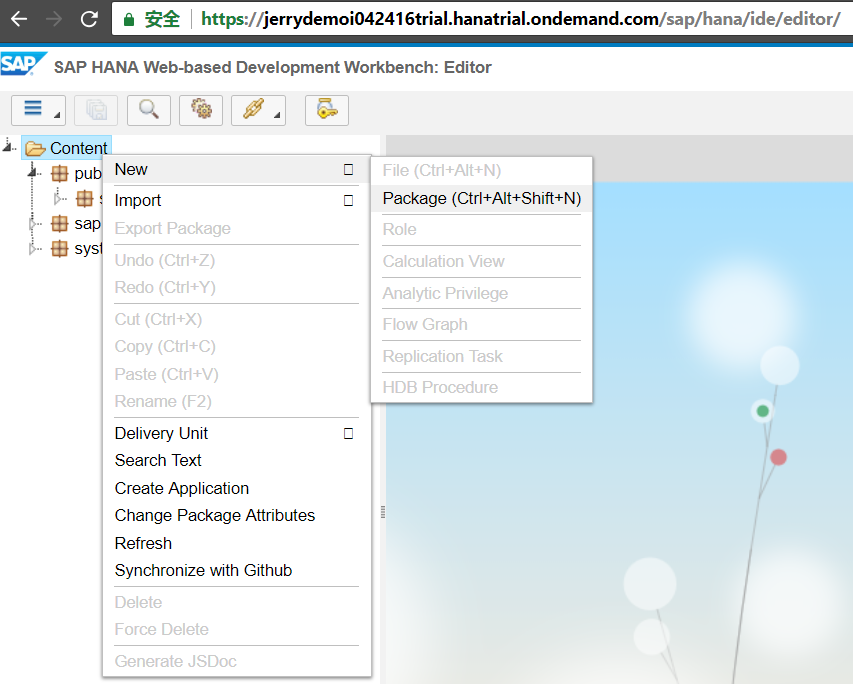Select Package (Ctrl+Alt+Shift+N) in submenu

pyautogui.click(x=481, y=199)
